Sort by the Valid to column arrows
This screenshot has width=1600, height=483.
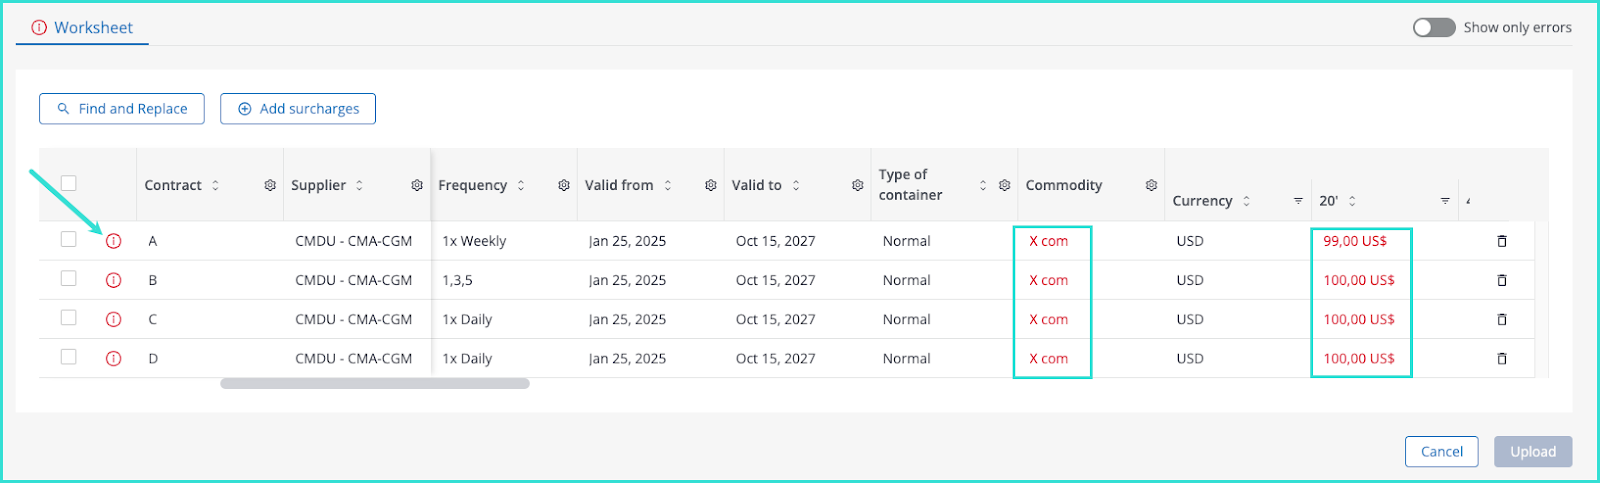pyautogui.click(x=796, y=185)
